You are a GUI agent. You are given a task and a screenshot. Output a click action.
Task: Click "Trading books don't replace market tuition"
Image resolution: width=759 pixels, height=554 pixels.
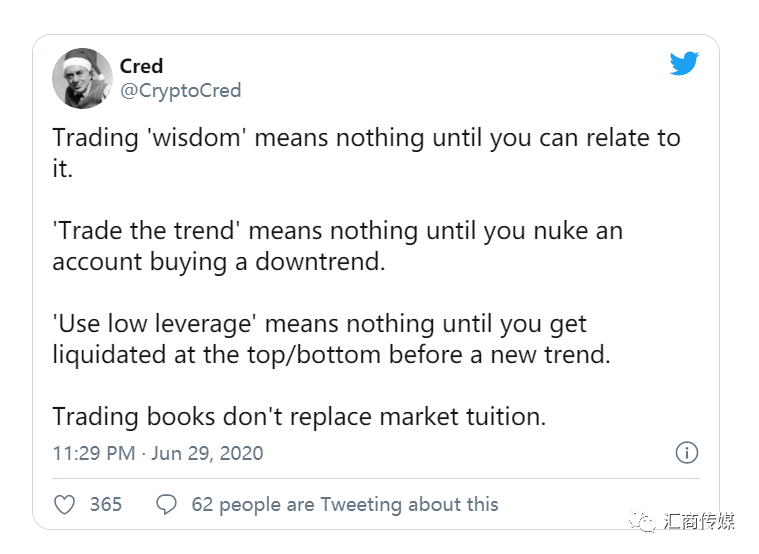299,417
